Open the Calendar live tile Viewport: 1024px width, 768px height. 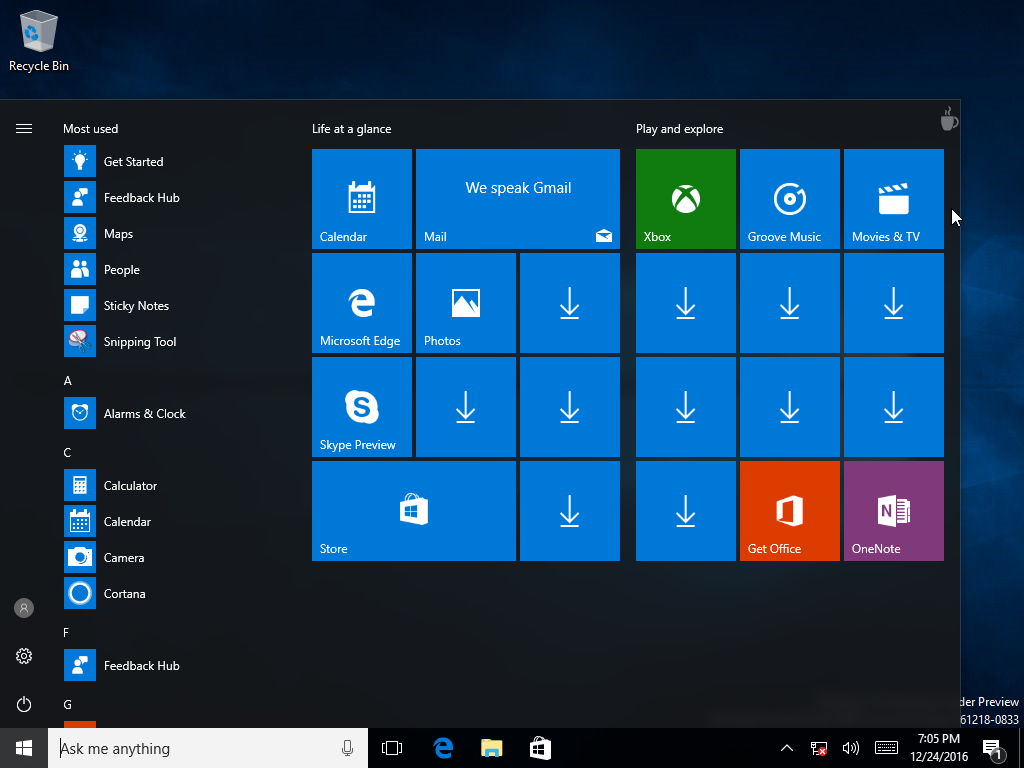[362, 199]
